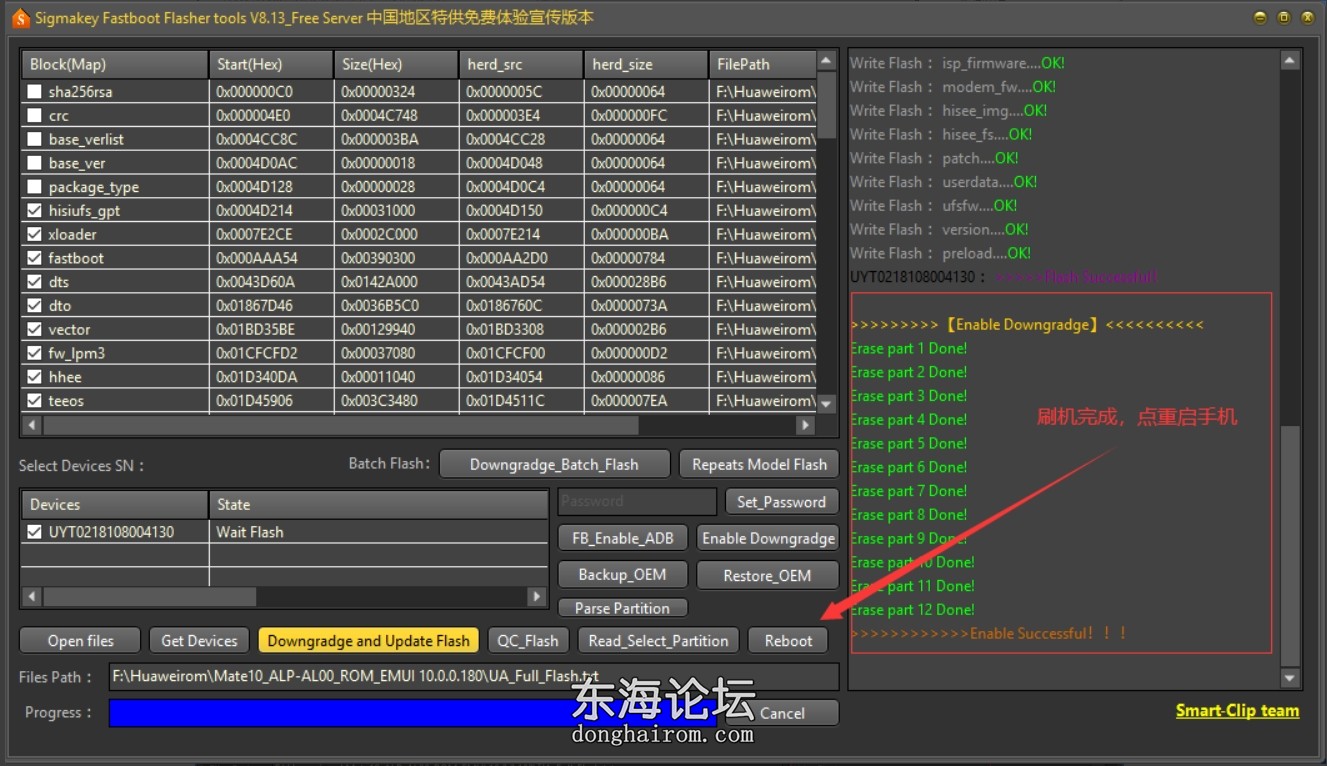Click the Open files button

(80, 641)
